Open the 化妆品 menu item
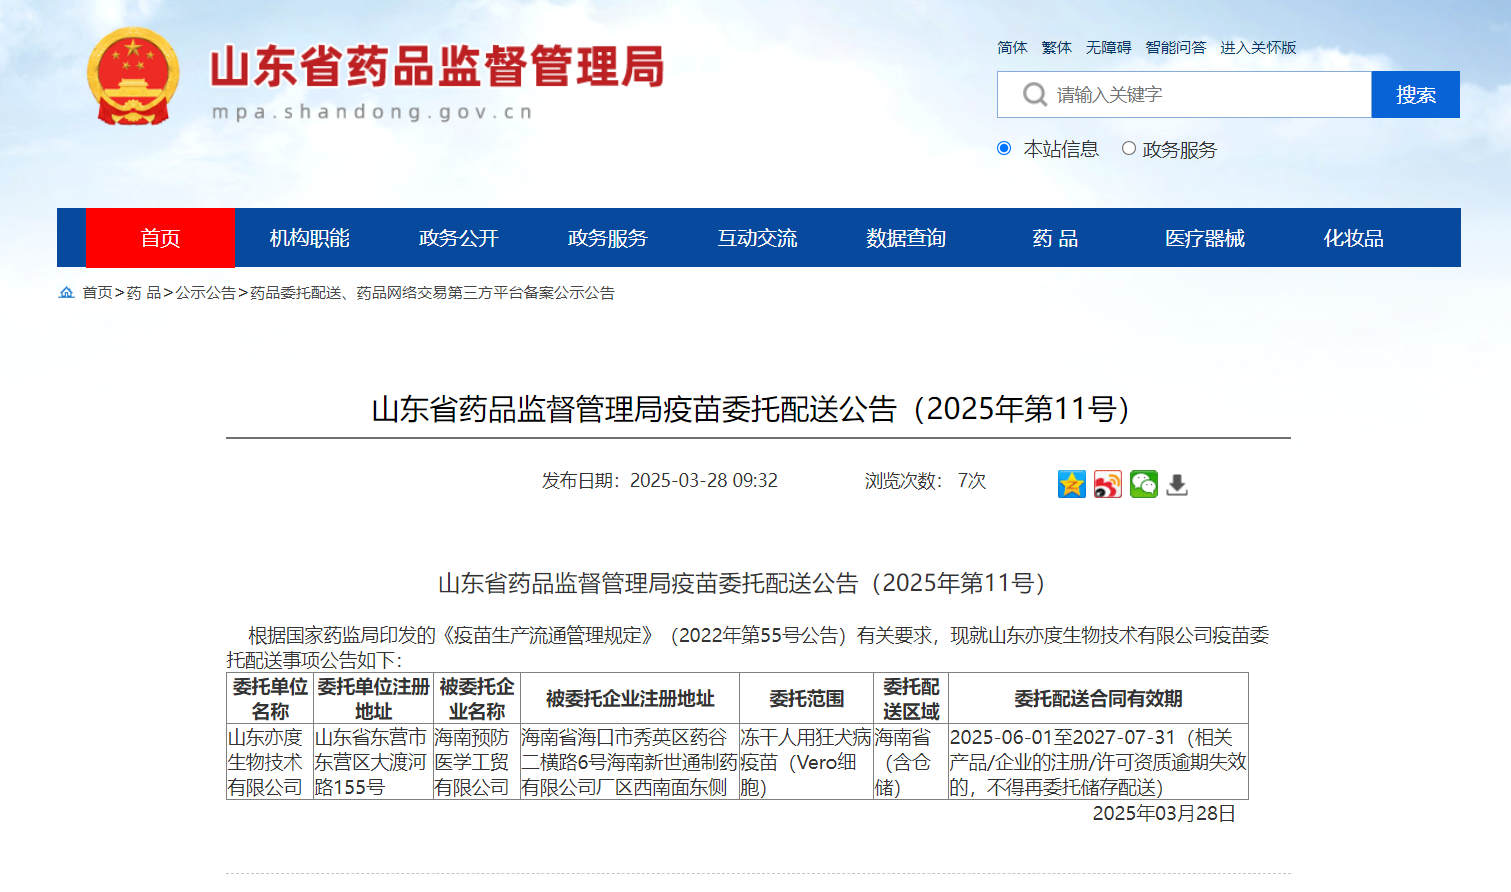The width and height of the screenshot is (1511, 892). tap(1353, 238)
